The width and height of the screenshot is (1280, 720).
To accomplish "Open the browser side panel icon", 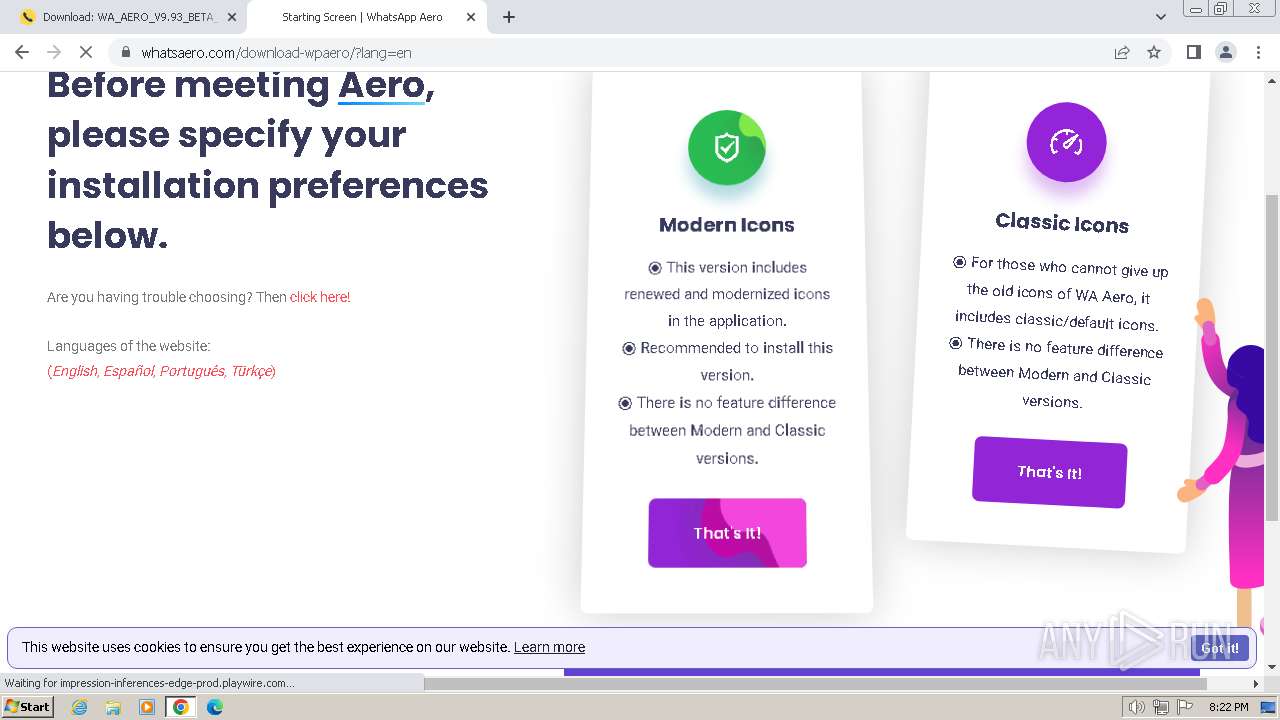I will pos(1193,52).
